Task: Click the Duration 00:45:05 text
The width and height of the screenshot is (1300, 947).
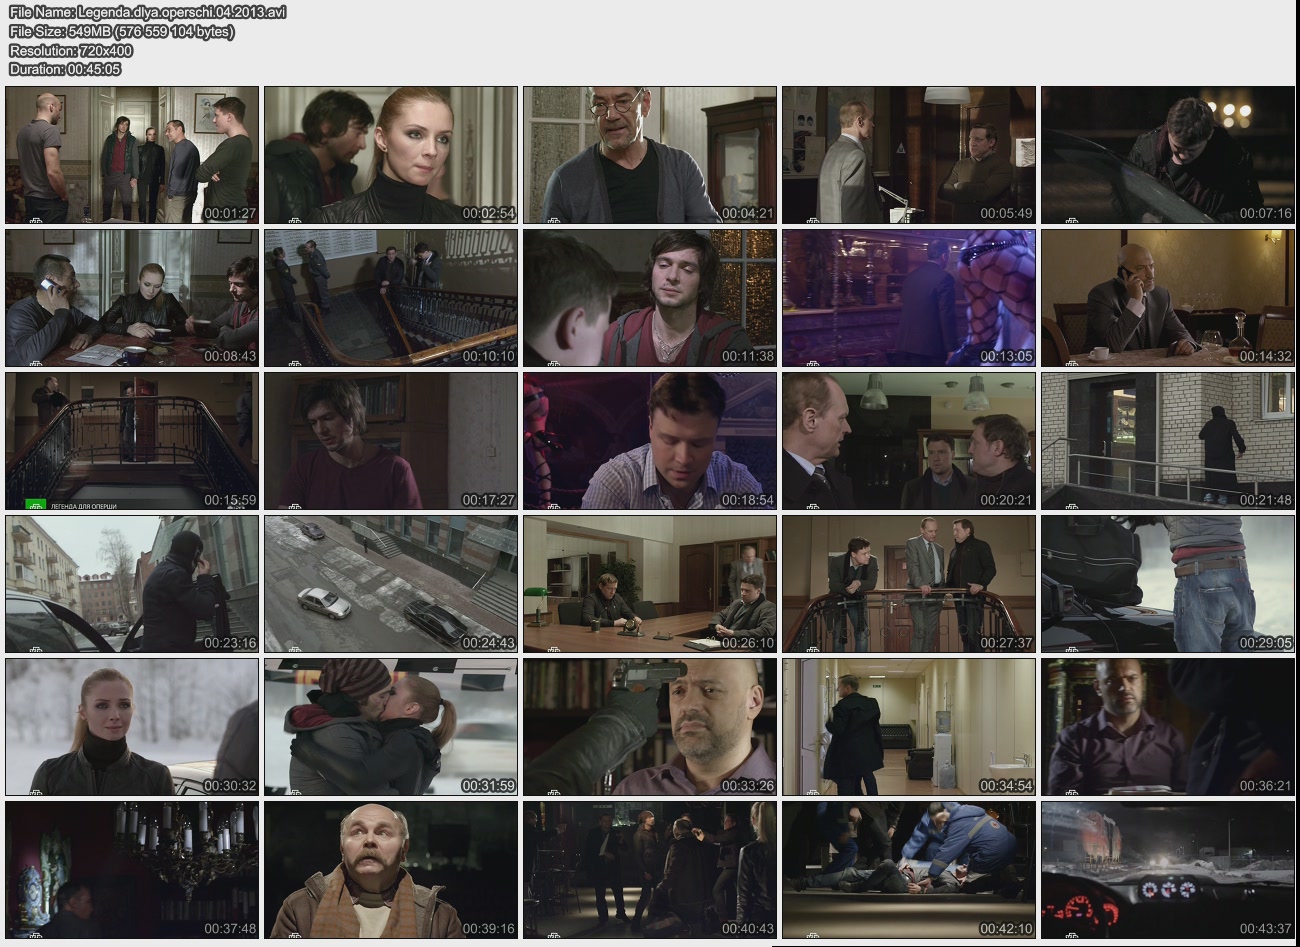Action: point(65,69)
